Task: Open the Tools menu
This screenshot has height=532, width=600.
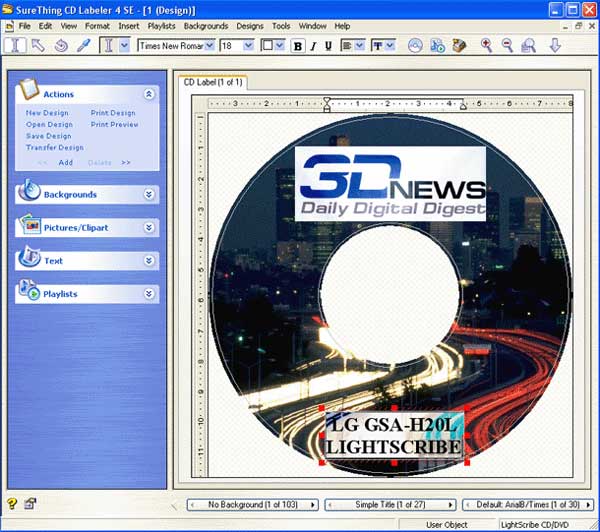Action: tap(281, 26)
